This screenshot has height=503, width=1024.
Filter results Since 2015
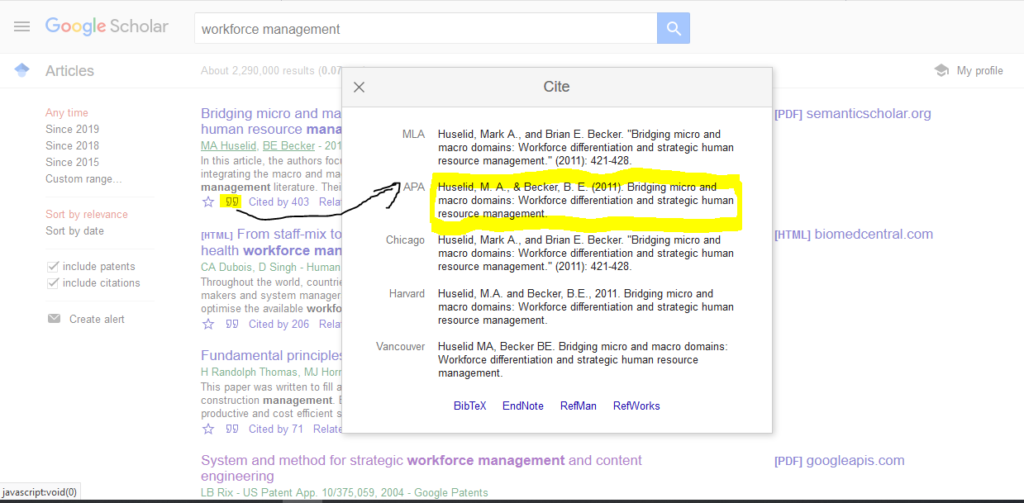pyautogui.click(x=72, y=162)
